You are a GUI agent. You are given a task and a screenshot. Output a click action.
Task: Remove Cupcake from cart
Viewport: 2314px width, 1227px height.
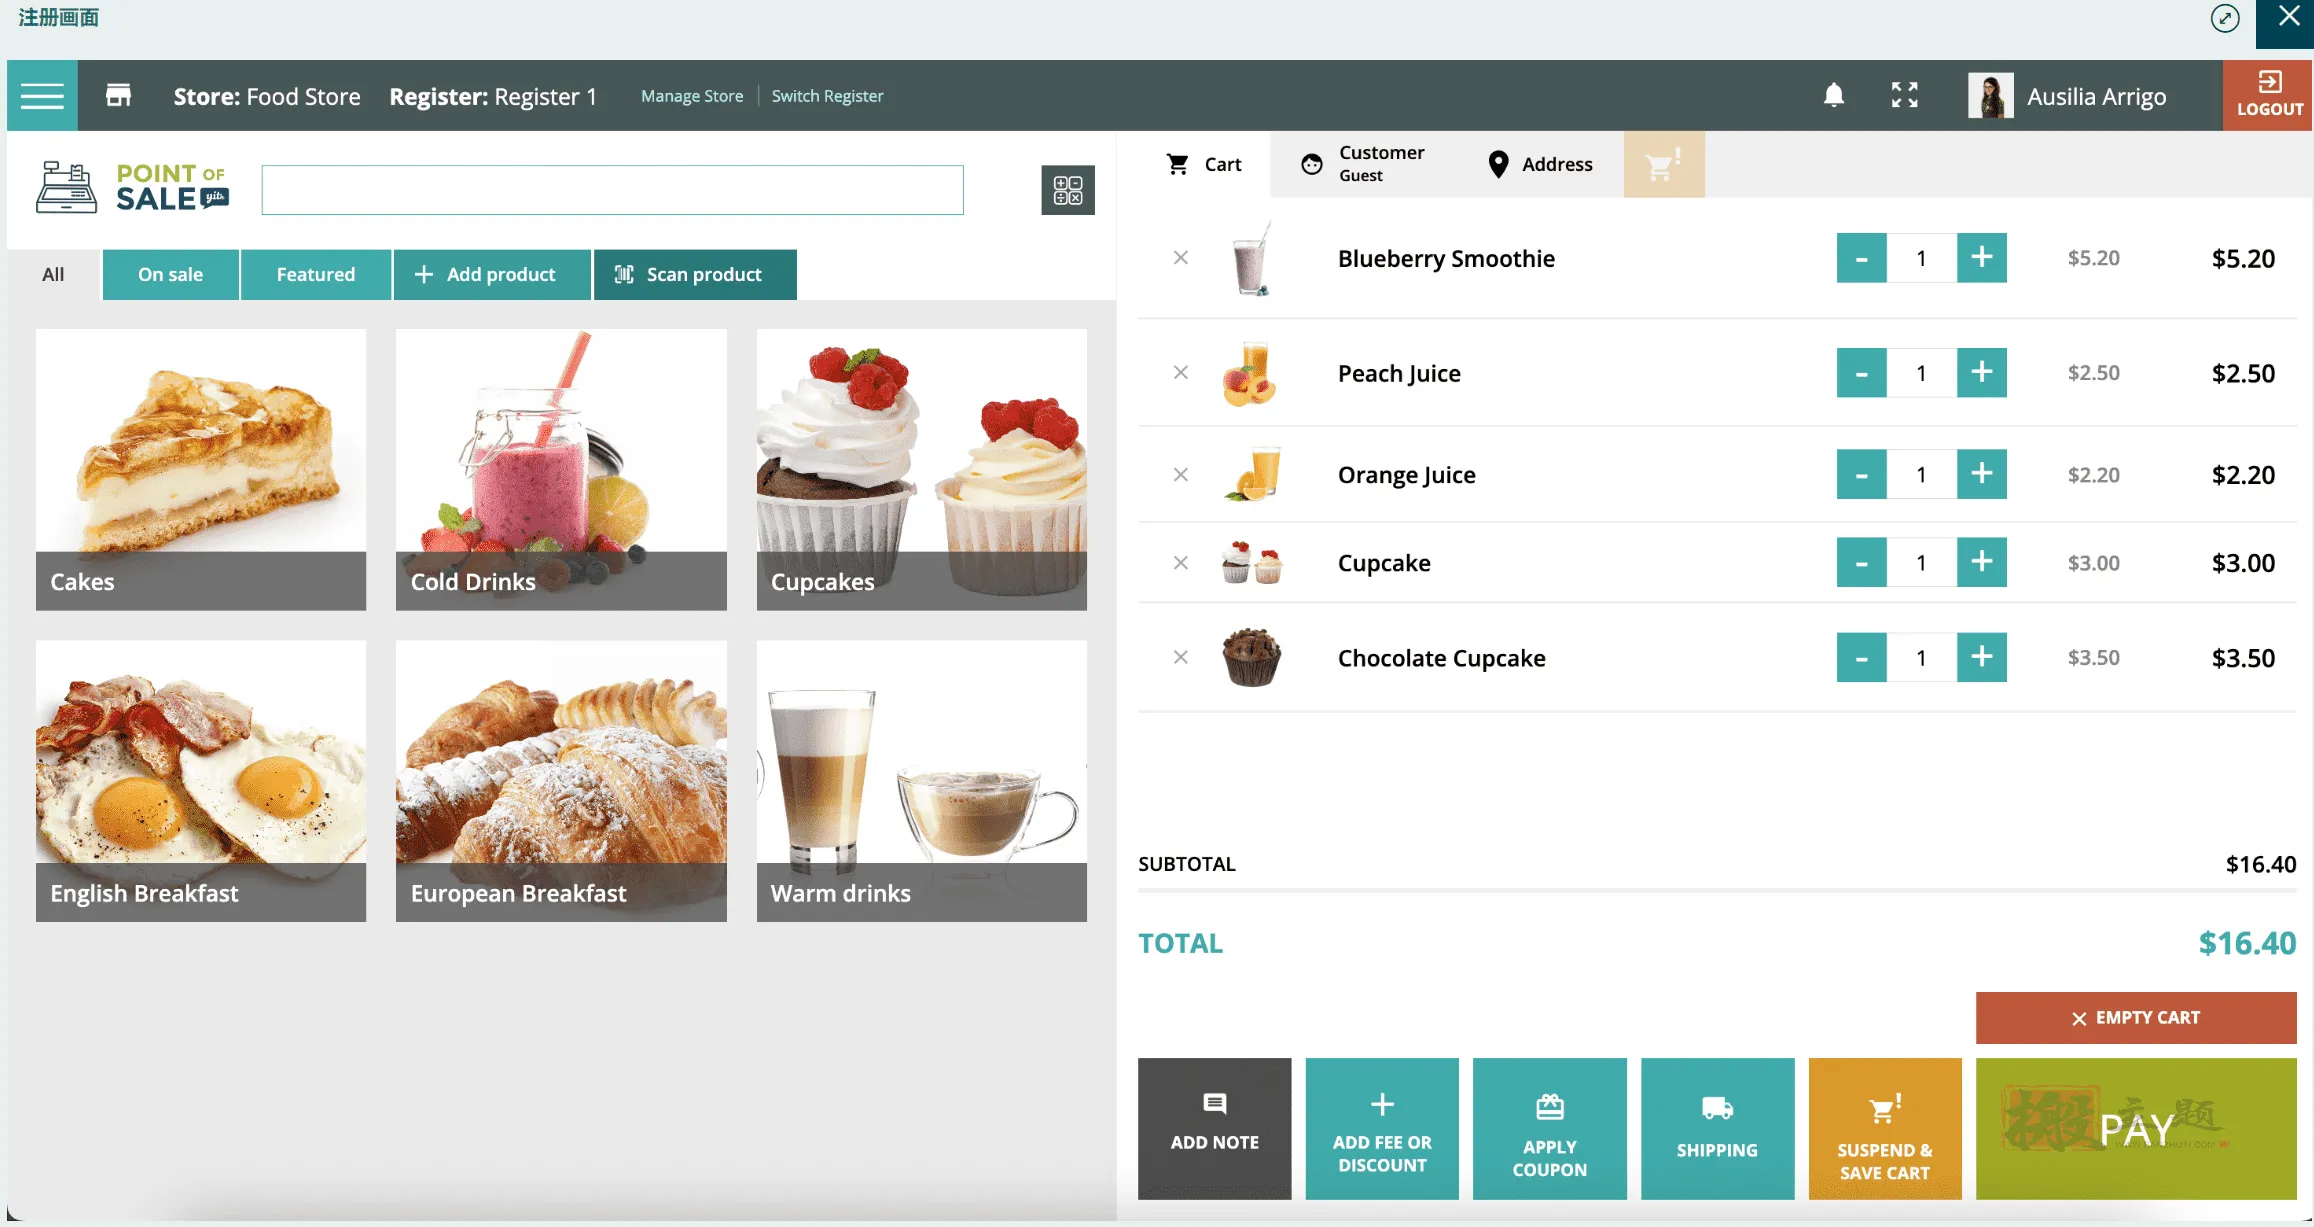[x=1181, y=563]
